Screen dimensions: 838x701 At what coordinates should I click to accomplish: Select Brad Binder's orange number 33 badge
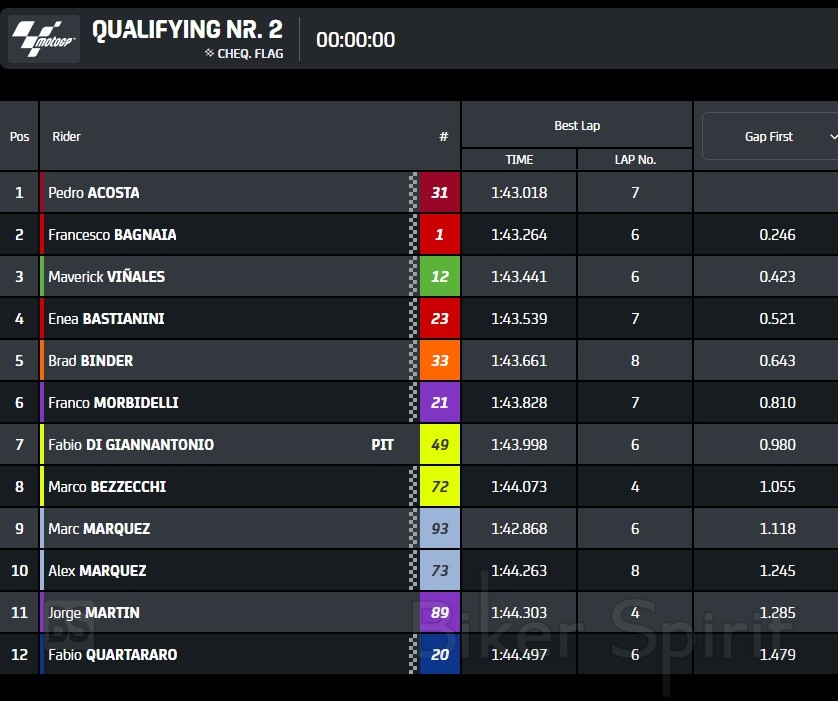(440, 361)
